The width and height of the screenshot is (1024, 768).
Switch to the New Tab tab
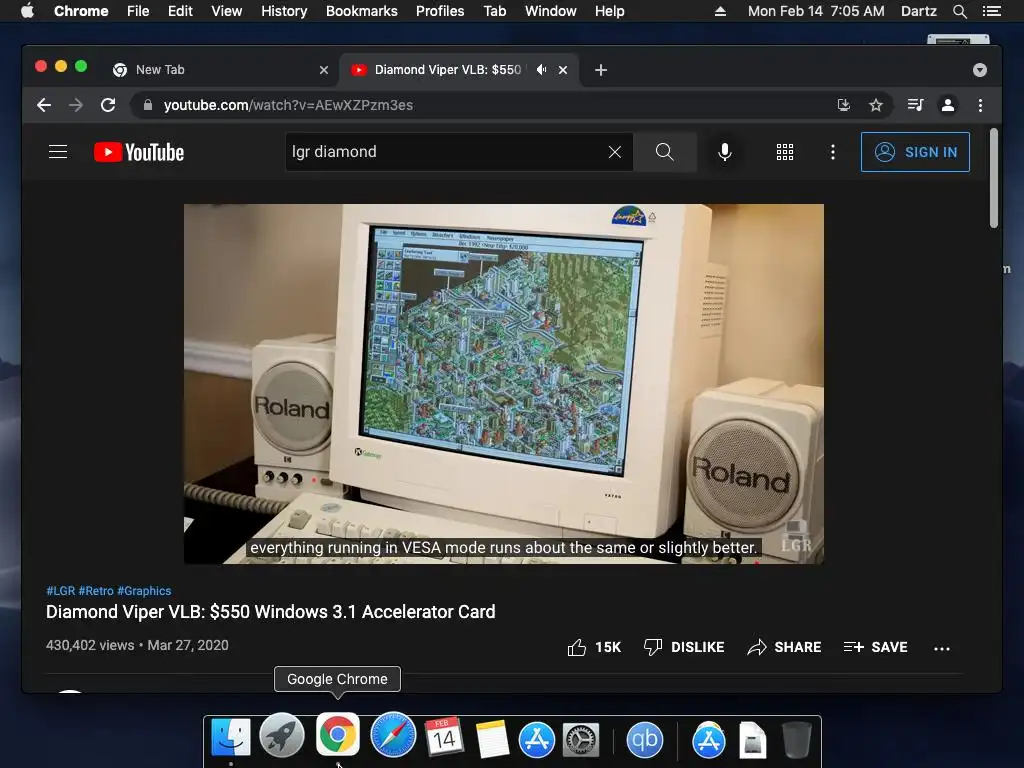click(221, 70)
